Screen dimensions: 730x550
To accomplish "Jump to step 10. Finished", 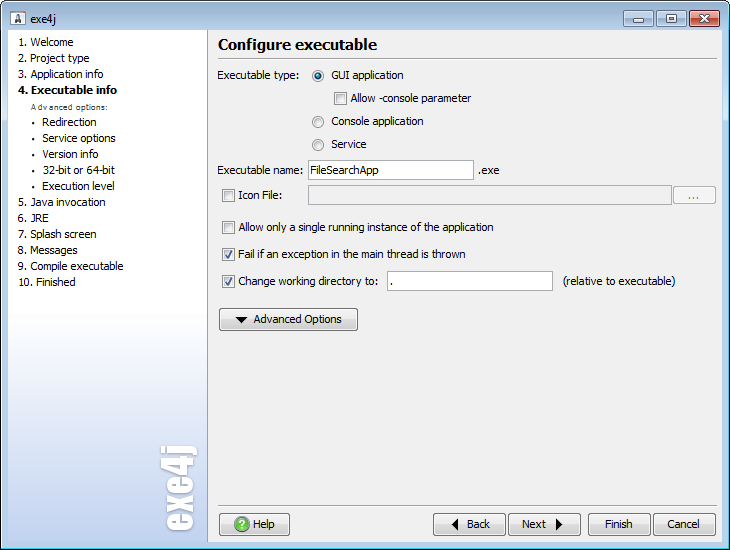I will 47,282.
